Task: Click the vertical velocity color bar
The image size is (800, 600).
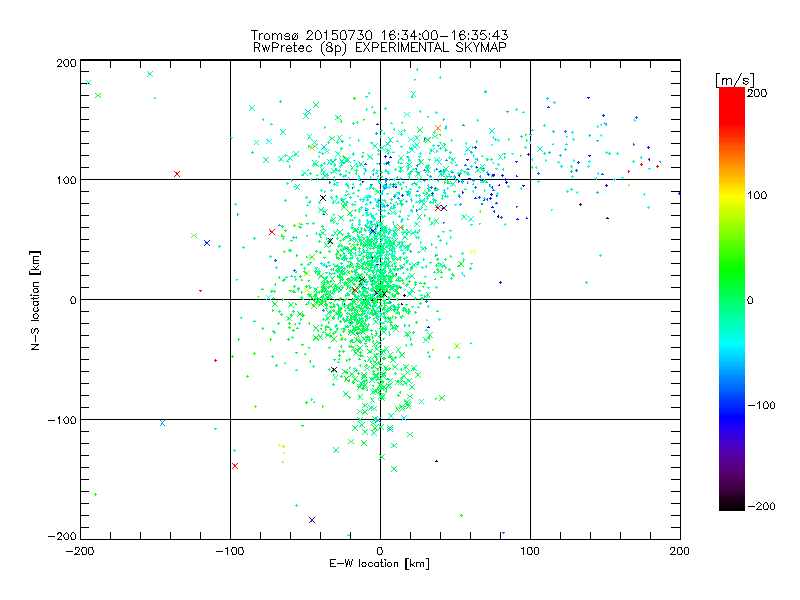Action: [x=732, y=298]
